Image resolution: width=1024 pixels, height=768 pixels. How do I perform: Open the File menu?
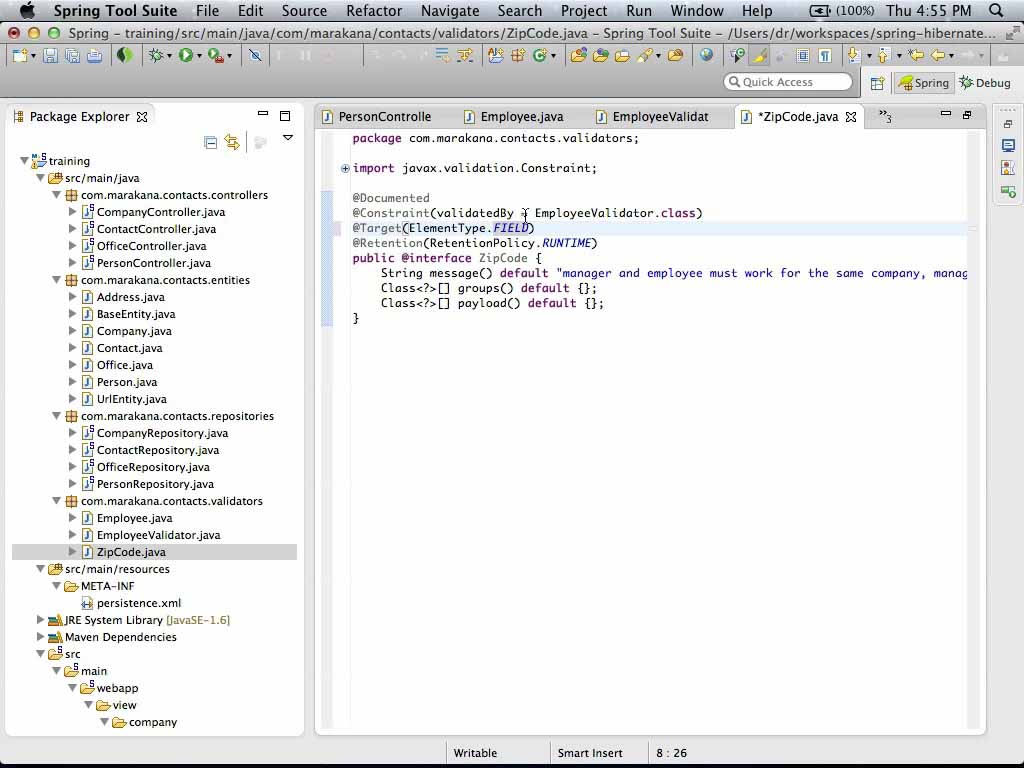coord(208,10)
